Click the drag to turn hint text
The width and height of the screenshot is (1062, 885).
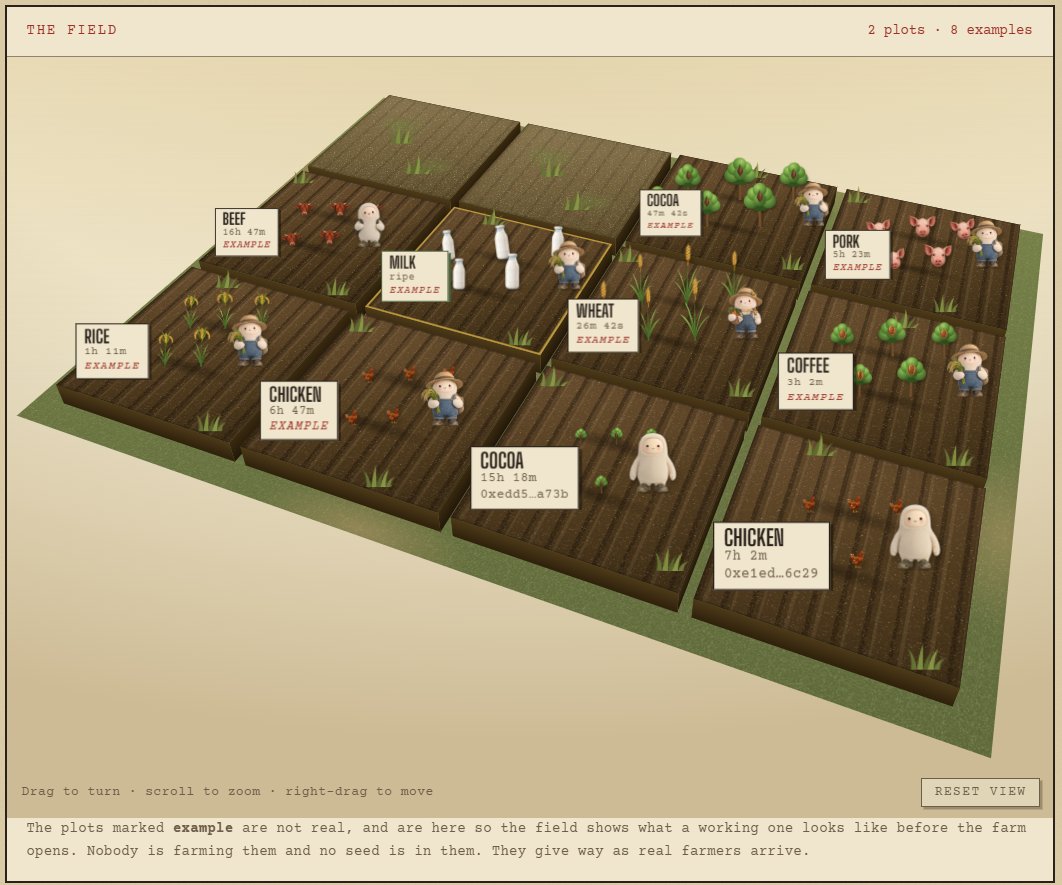(227, 791)
